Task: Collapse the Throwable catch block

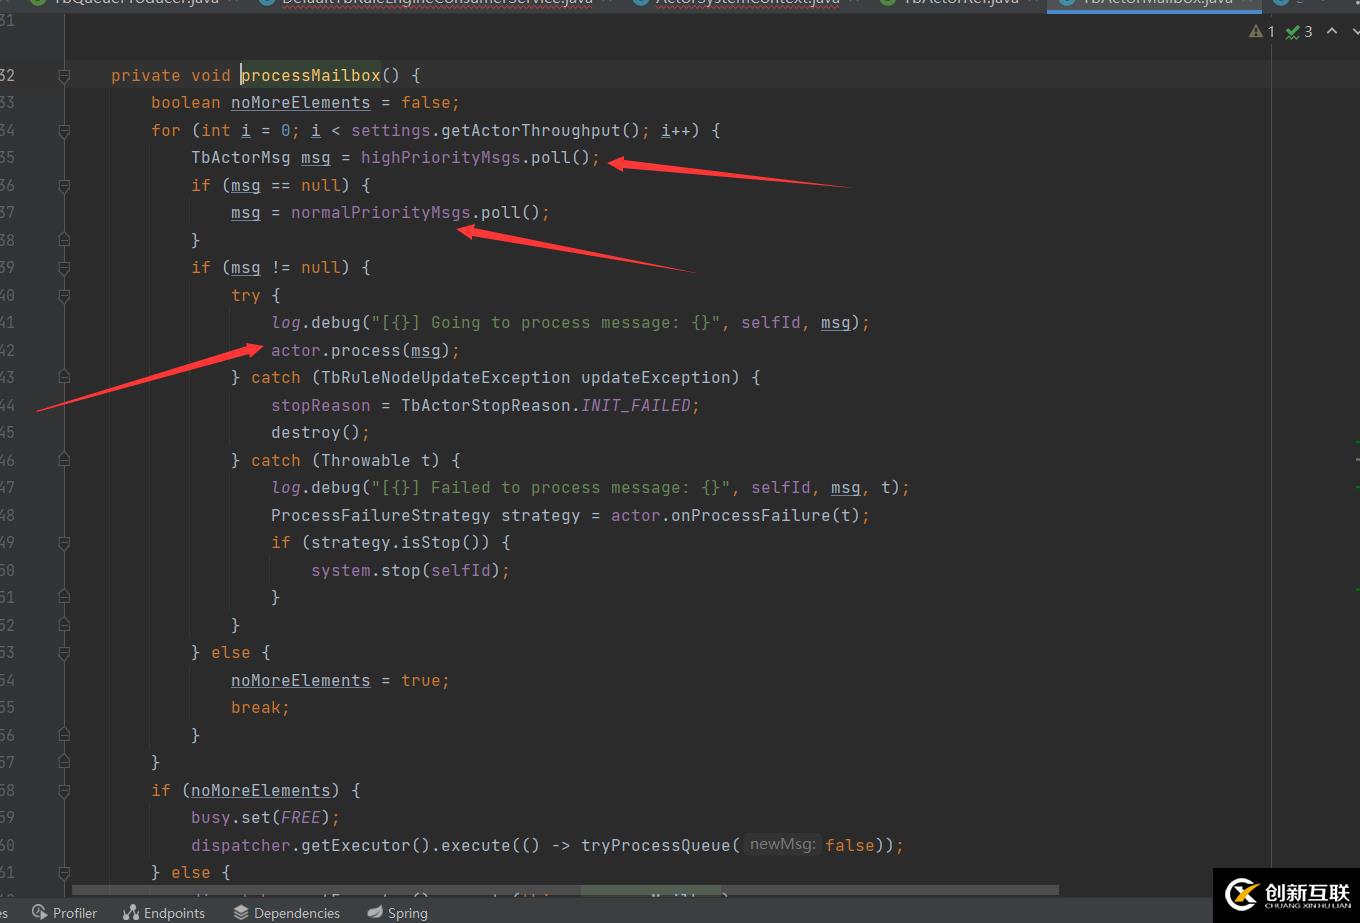Action: [x=64, y=460]
